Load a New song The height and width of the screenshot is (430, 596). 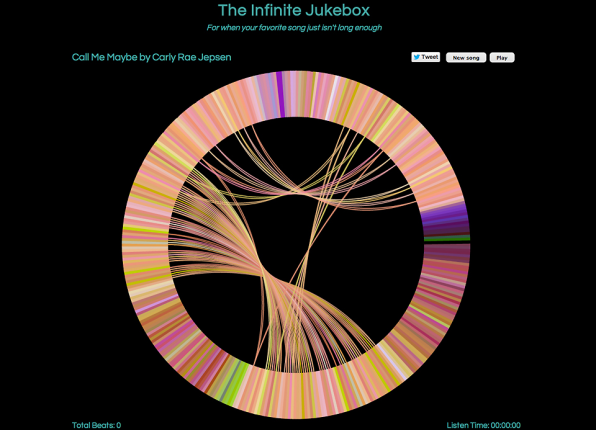coord(466,57)
